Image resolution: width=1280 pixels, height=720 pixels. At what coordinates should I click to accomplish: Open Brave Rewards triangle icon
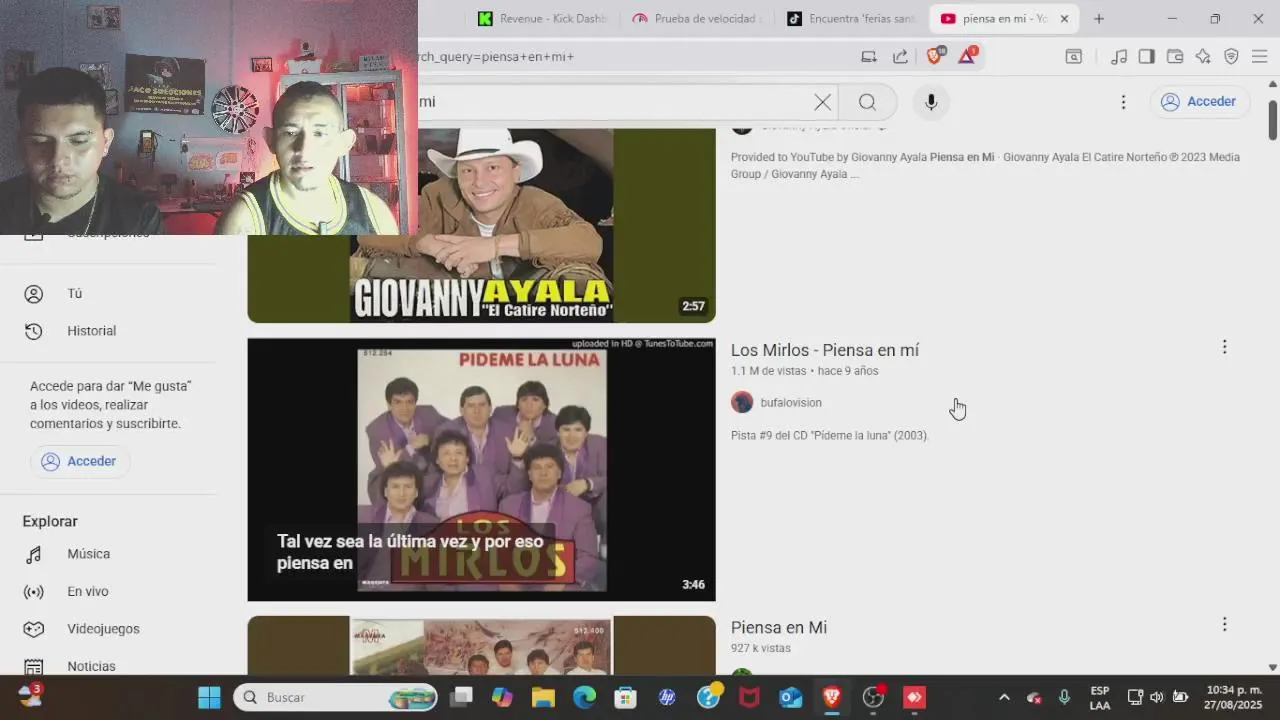pos(967,56)
